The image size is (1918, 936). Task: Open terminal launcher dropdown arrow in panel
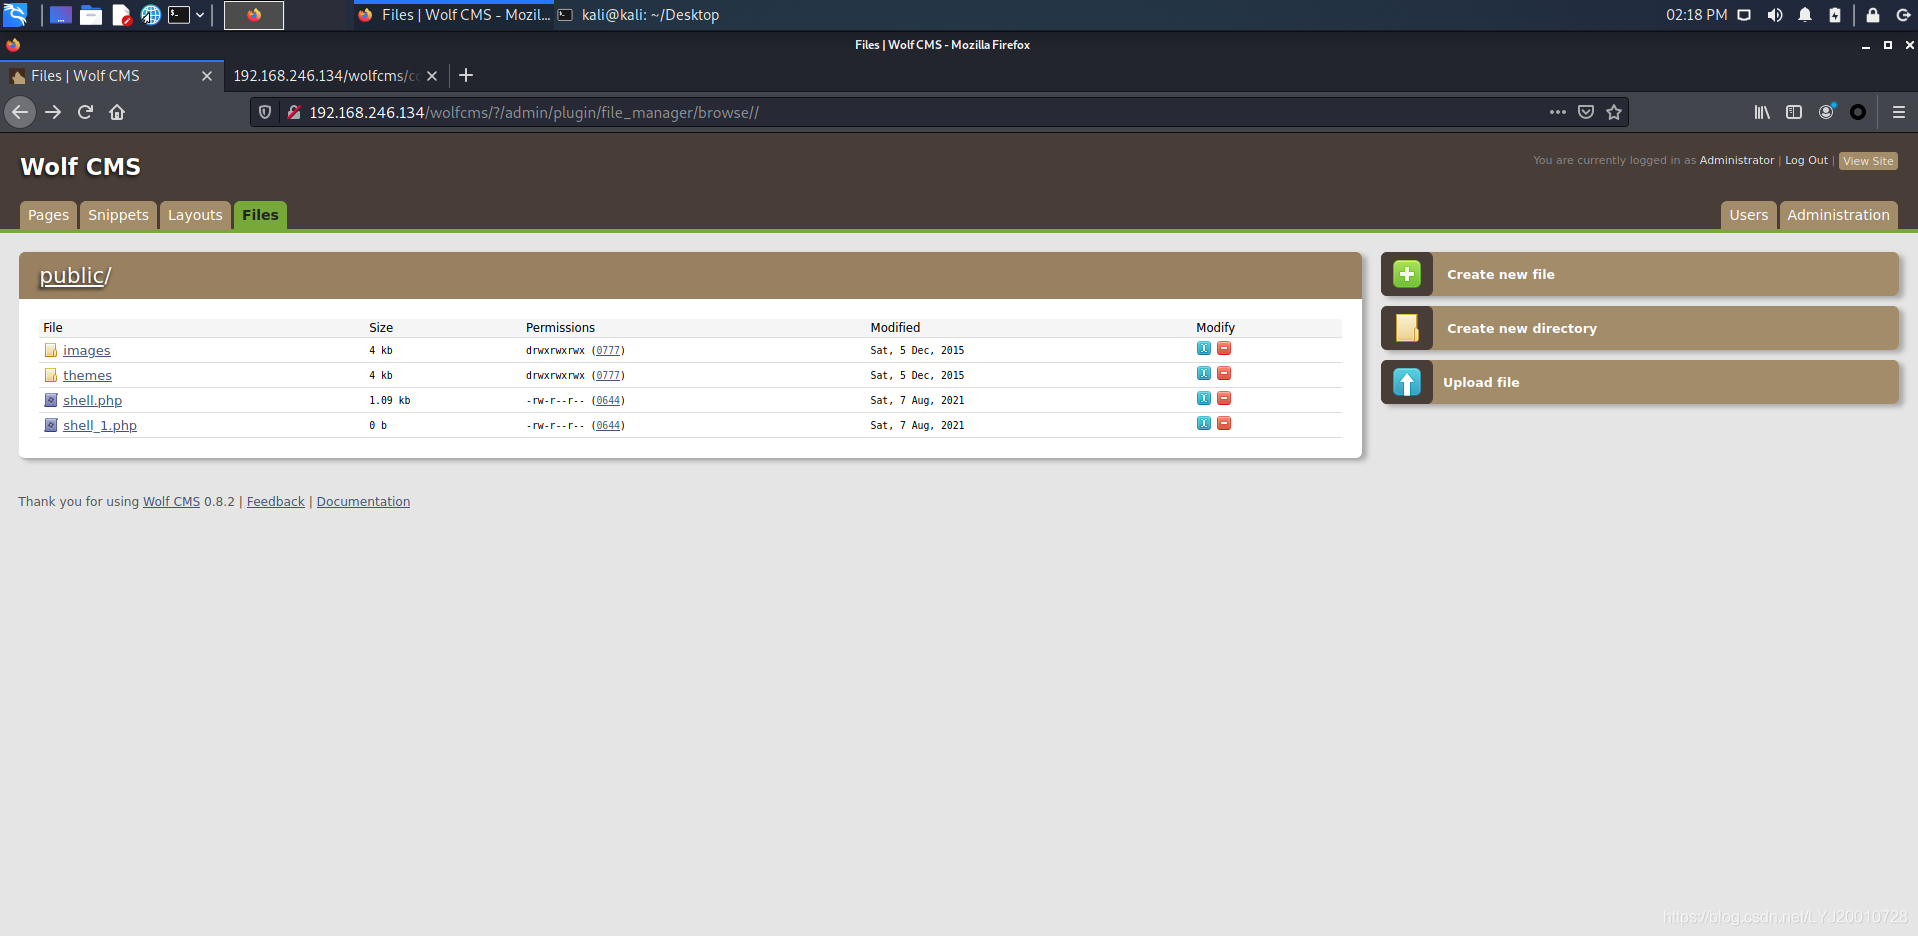click(200, 15)
